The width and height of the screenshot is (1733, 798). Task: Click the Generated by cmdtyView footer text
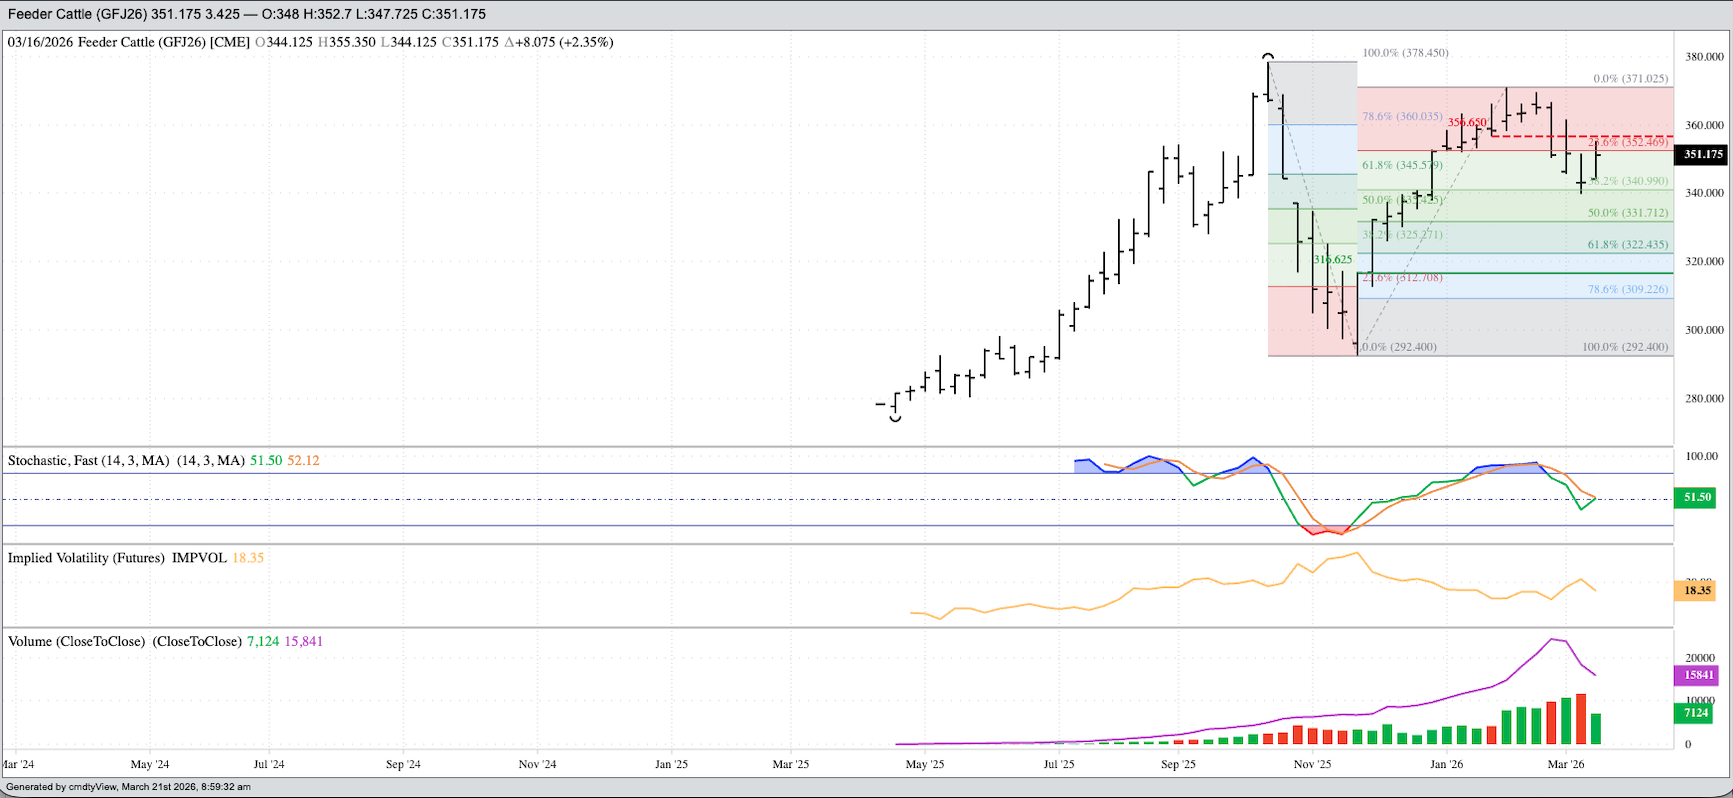point(128,787)
